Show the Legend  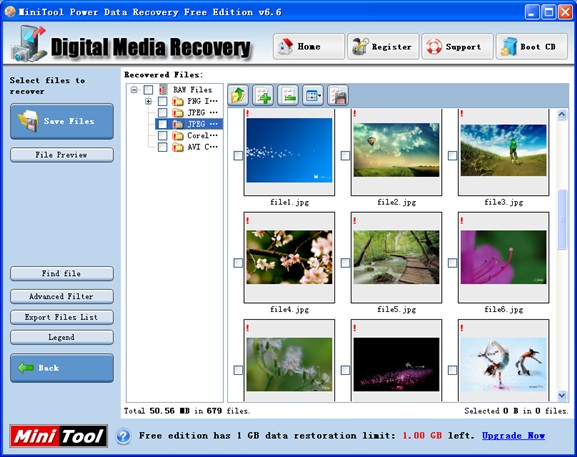(62, 337)
